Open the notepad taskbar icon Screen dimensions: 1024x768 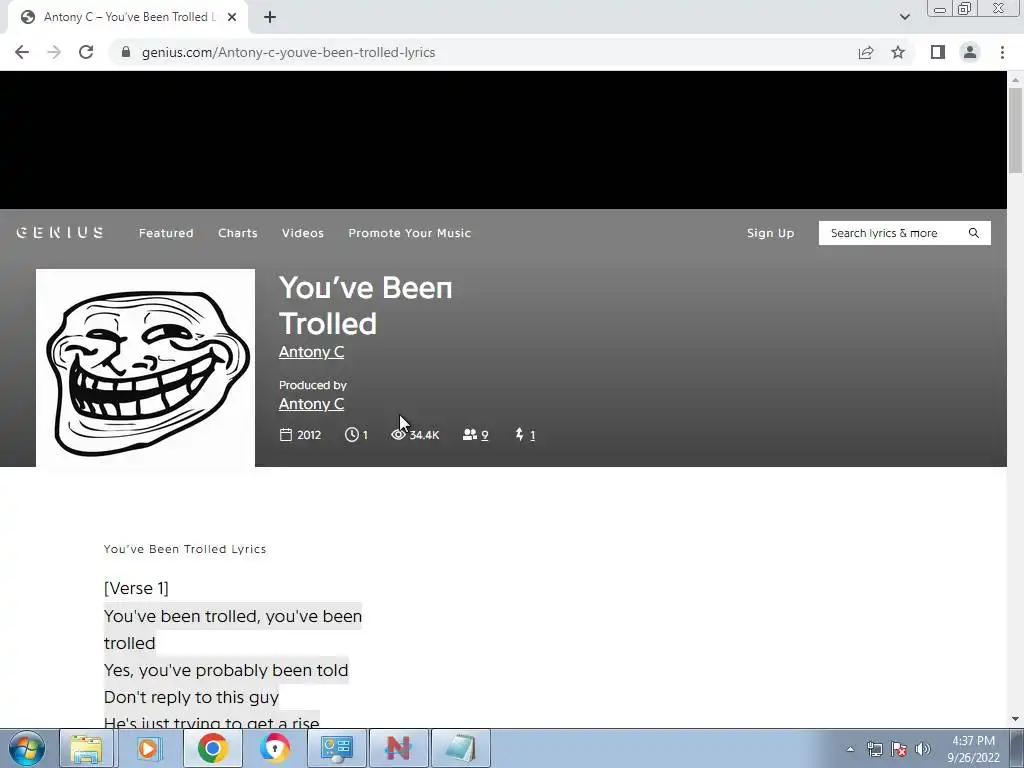click(x=460, y=748)
